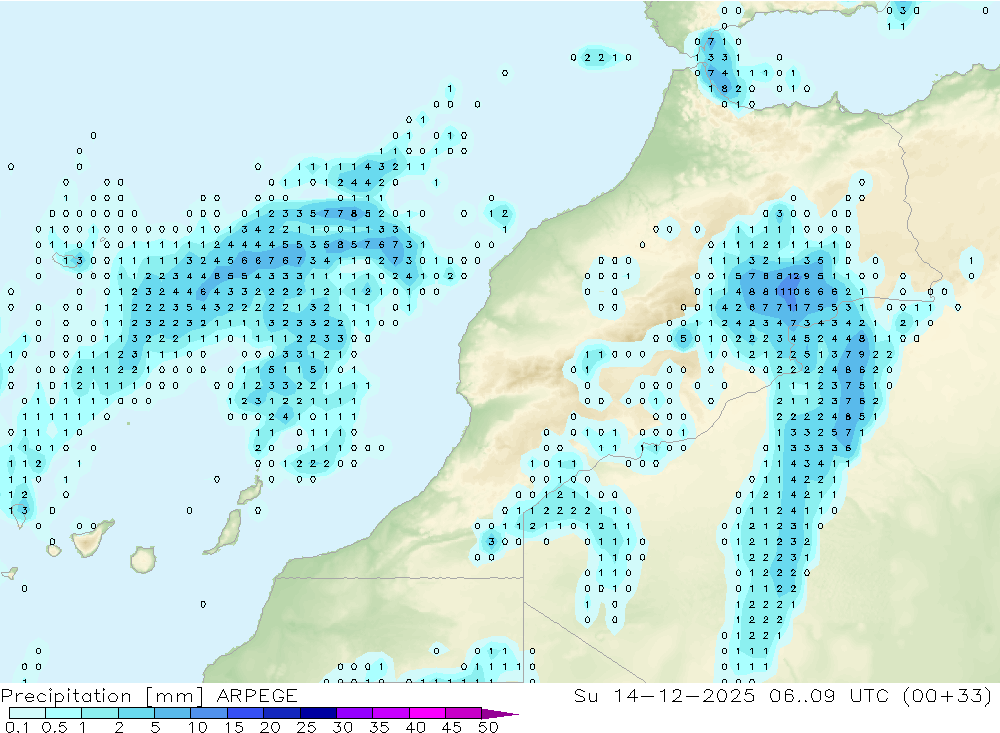Click the legend label '25'

pyautogui.click(x=306, y=727)
